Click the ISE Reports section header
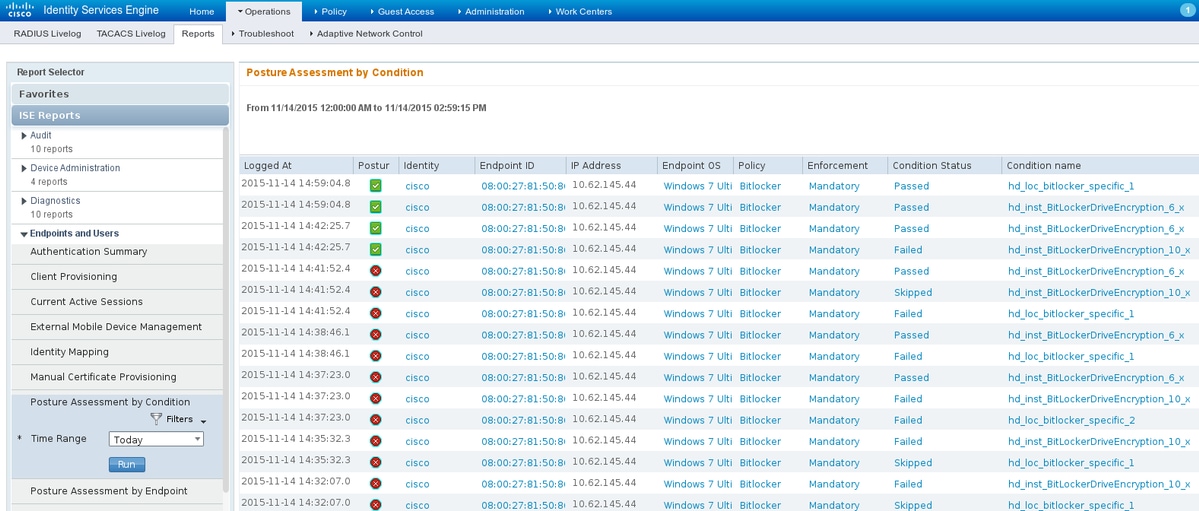The height and width of the screenshot is (511, 1199). [x=120, y=116]
